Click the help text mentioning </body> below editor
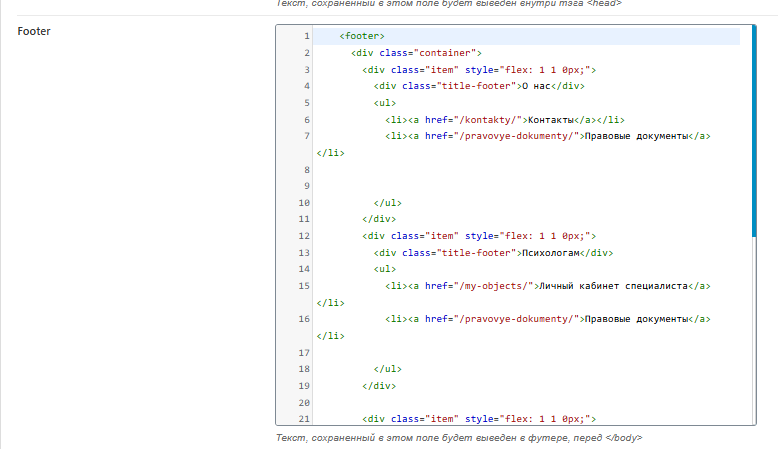 459,438
